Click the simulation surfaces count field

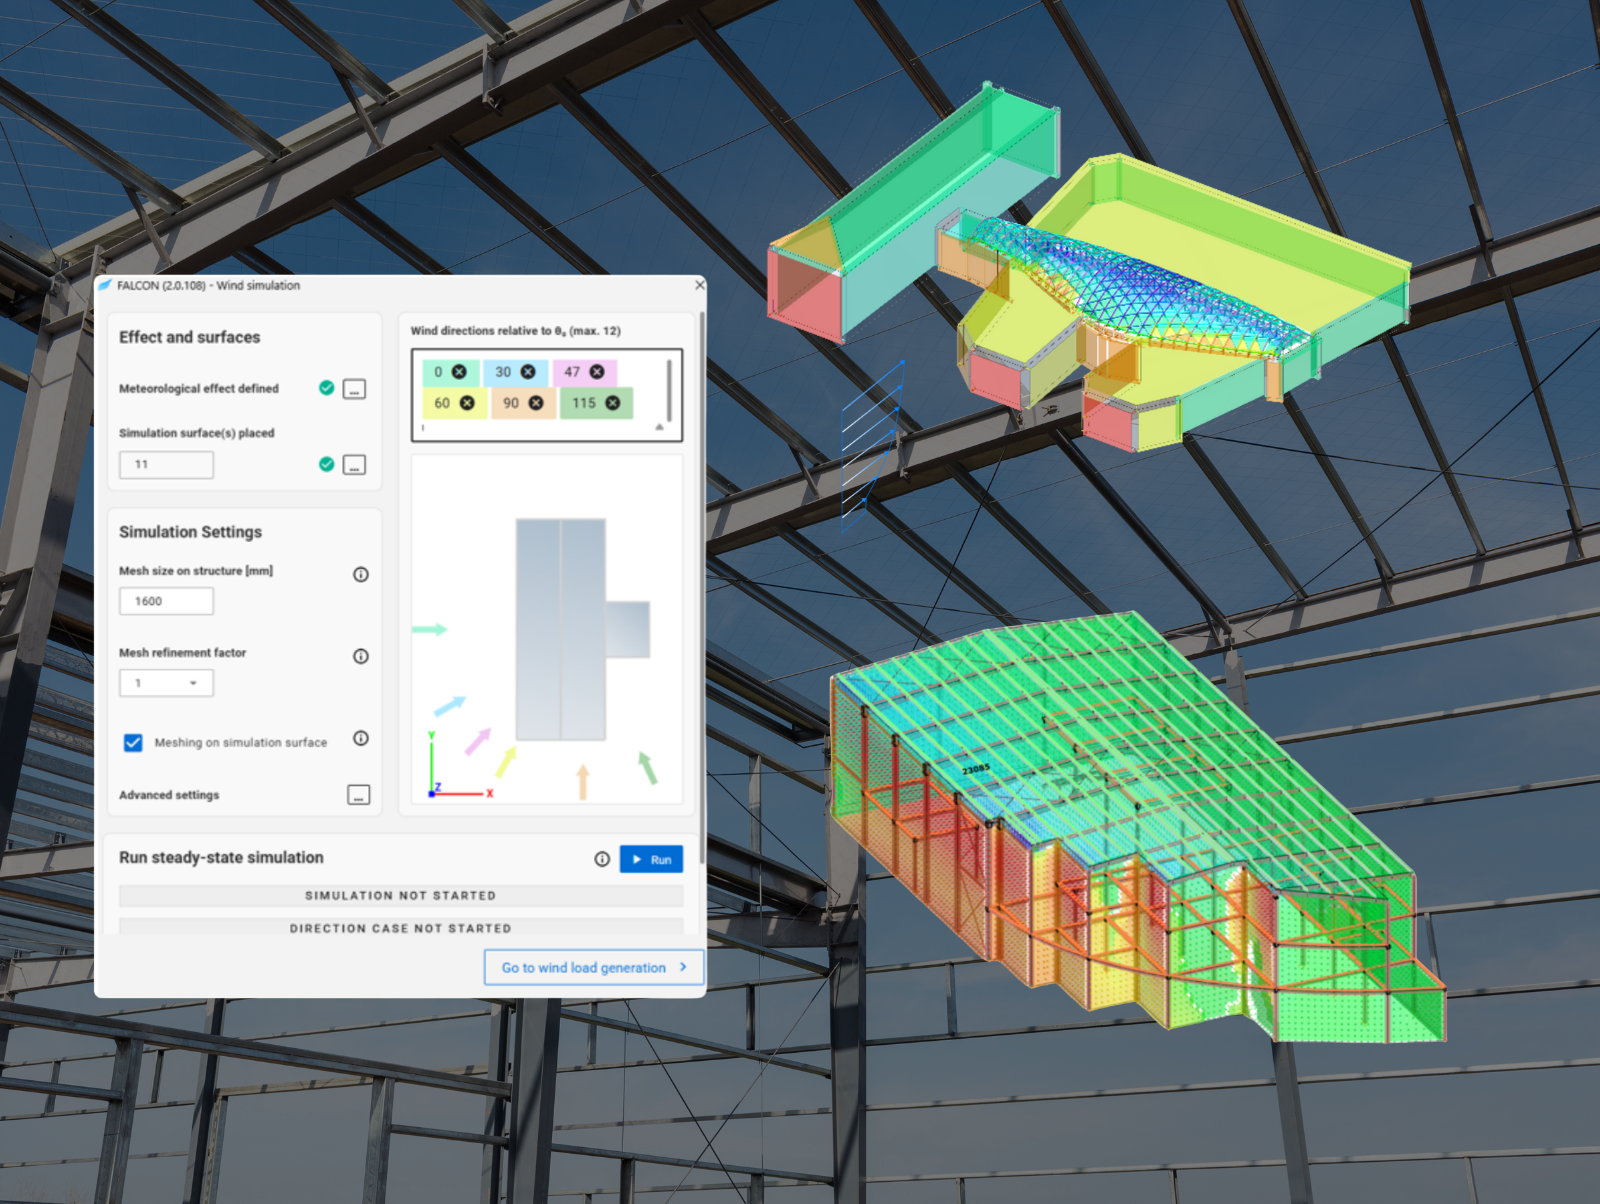coord(166,465)
